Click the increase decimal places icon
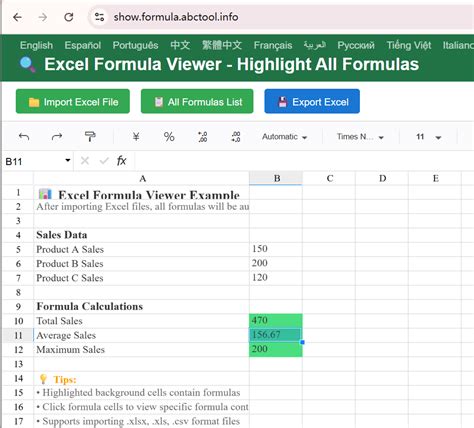474x428 pixels. coord(236,137)
